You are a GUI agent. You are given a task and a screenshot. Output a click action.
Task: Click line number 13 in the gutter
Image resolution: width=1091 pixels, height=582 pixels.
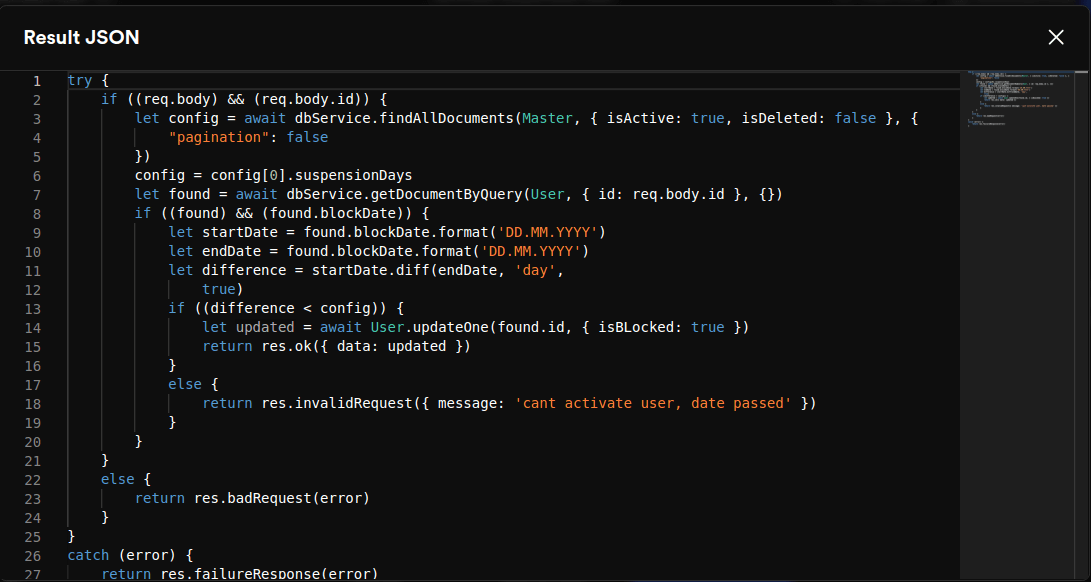33,308
